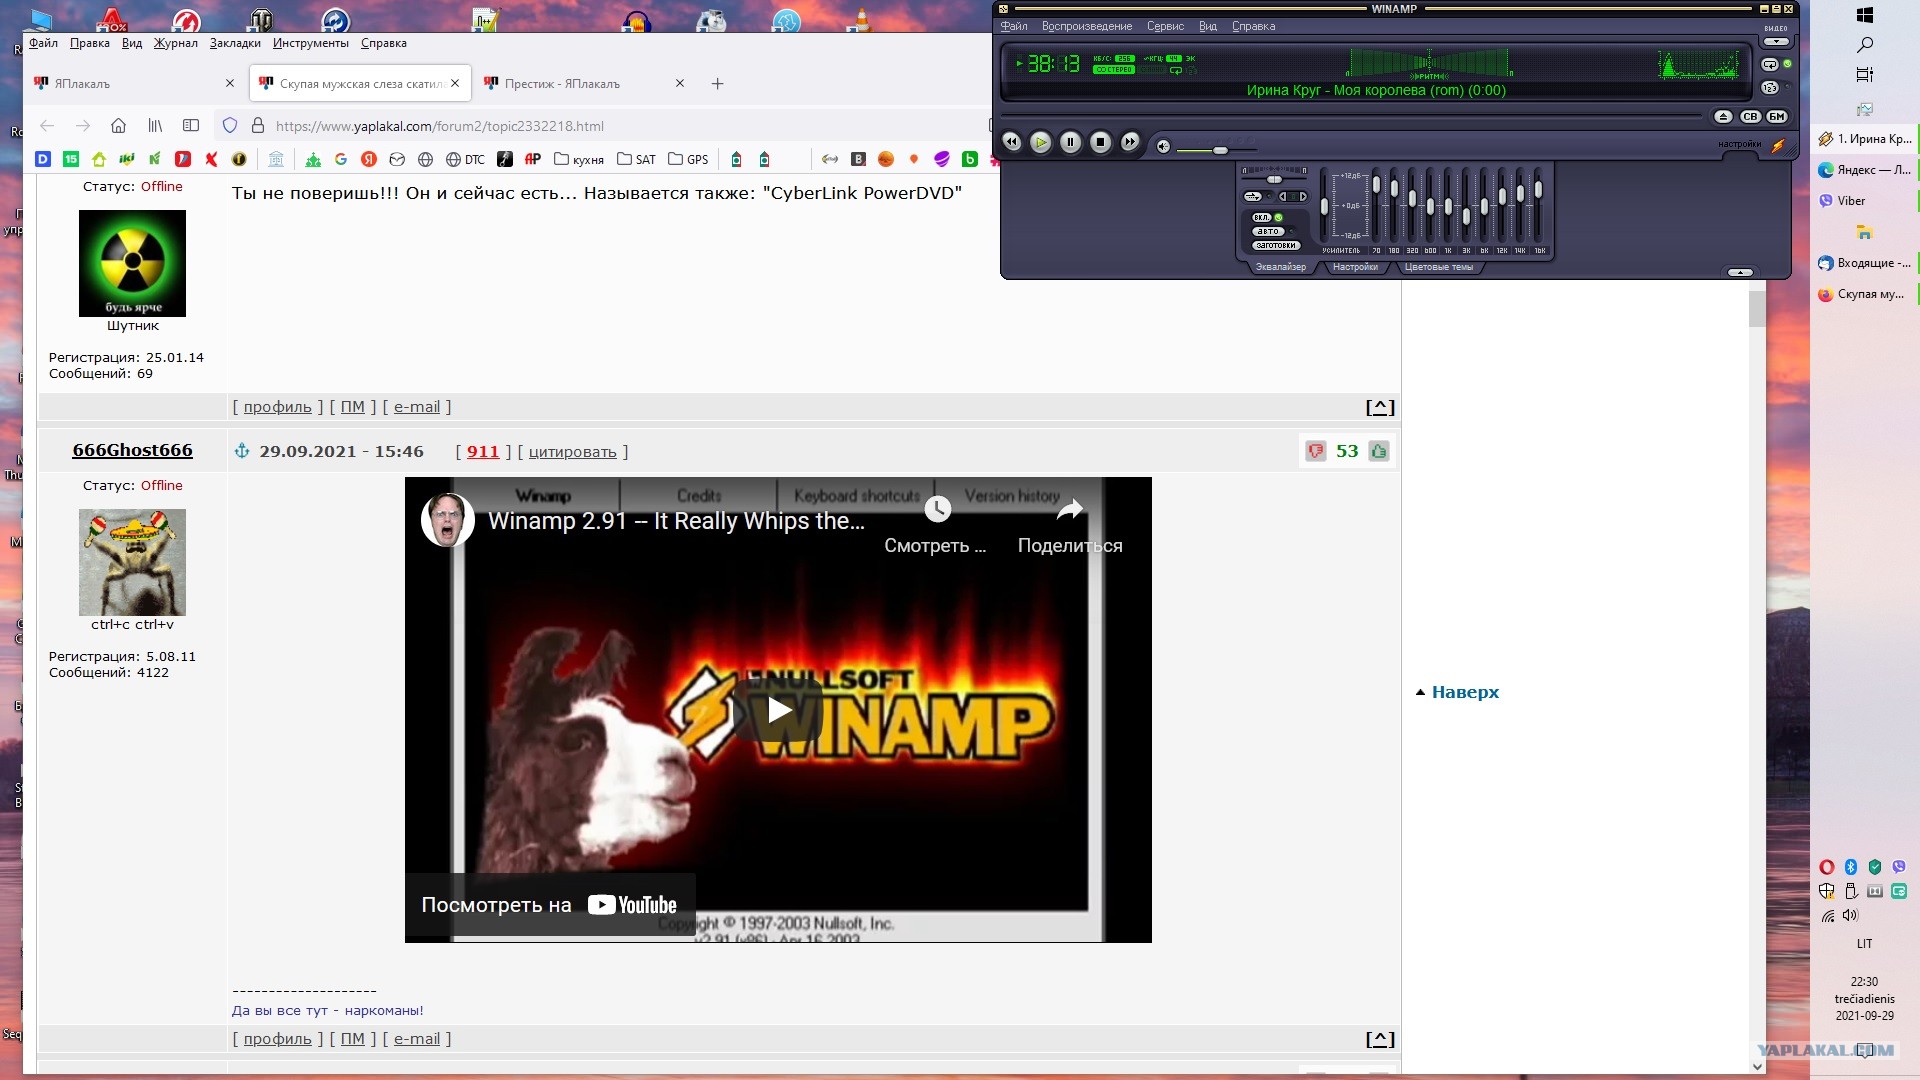
Task: Click Firefox back arrow
Action: pos(47,126)
